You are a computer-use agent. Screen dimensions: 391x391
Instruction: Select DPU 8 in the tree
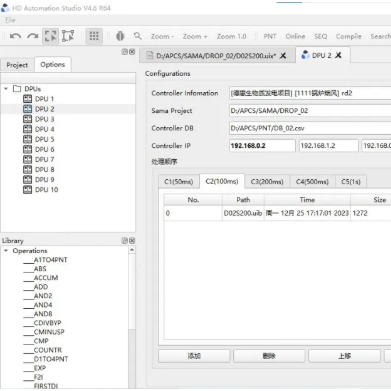point(45,169)
